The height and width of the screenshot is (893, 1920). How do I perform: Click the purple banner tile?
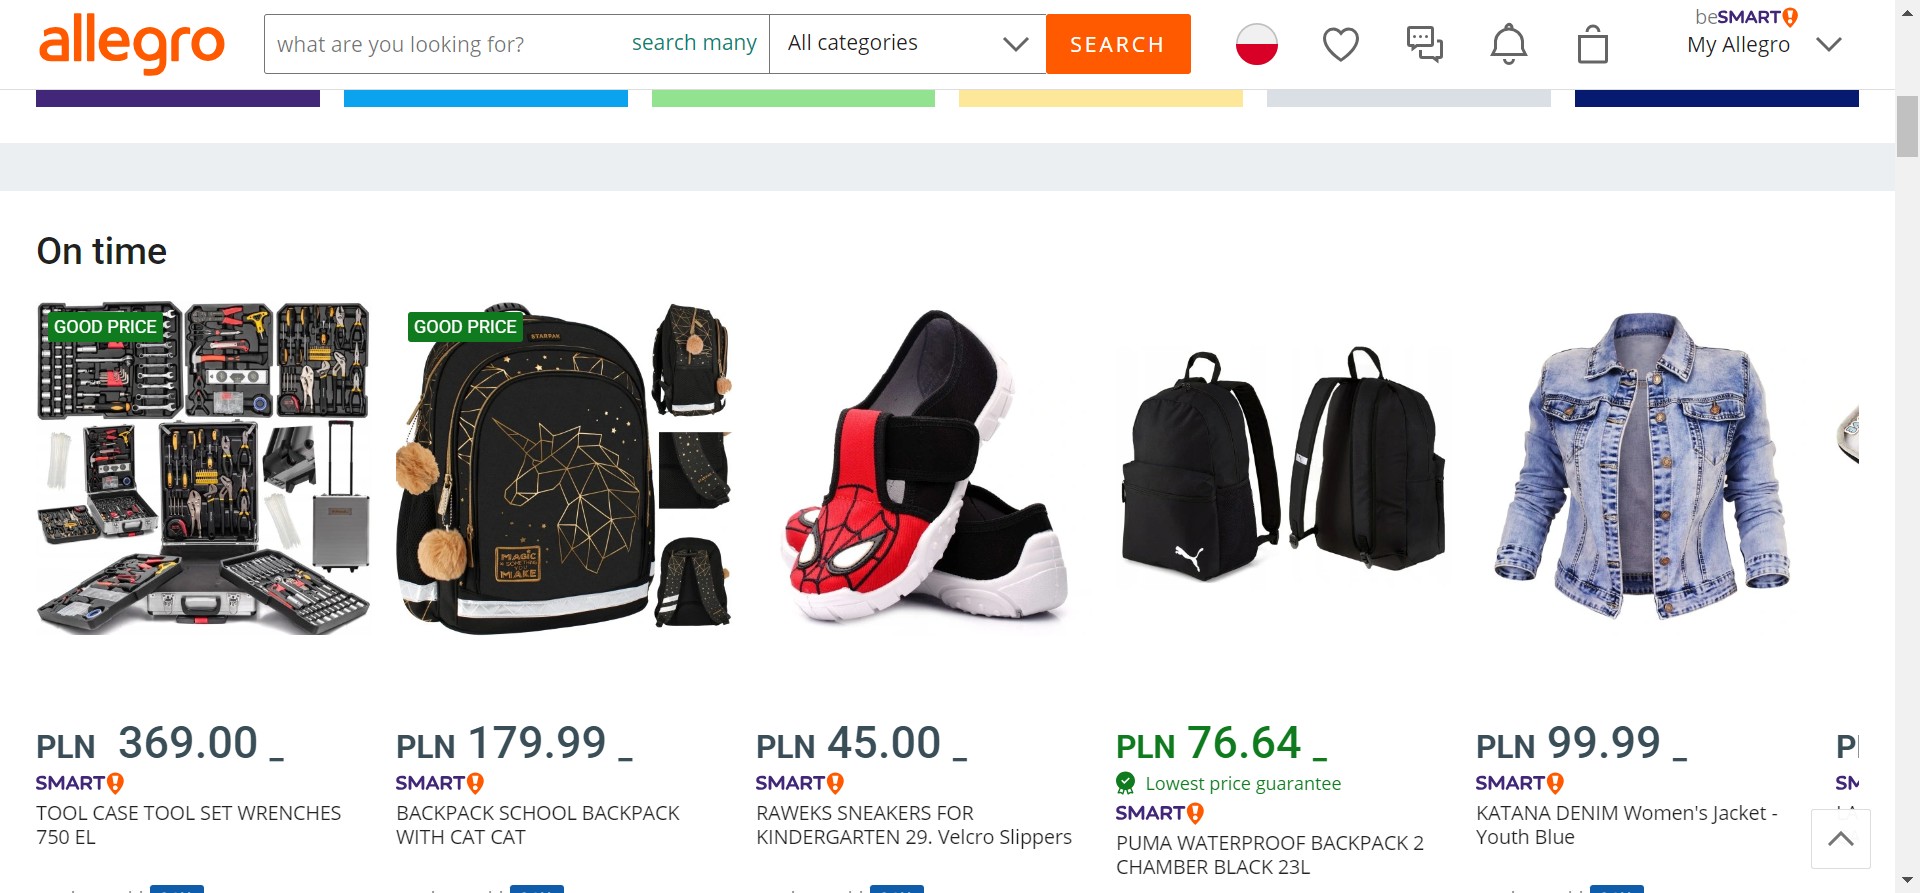pos(178,98)
